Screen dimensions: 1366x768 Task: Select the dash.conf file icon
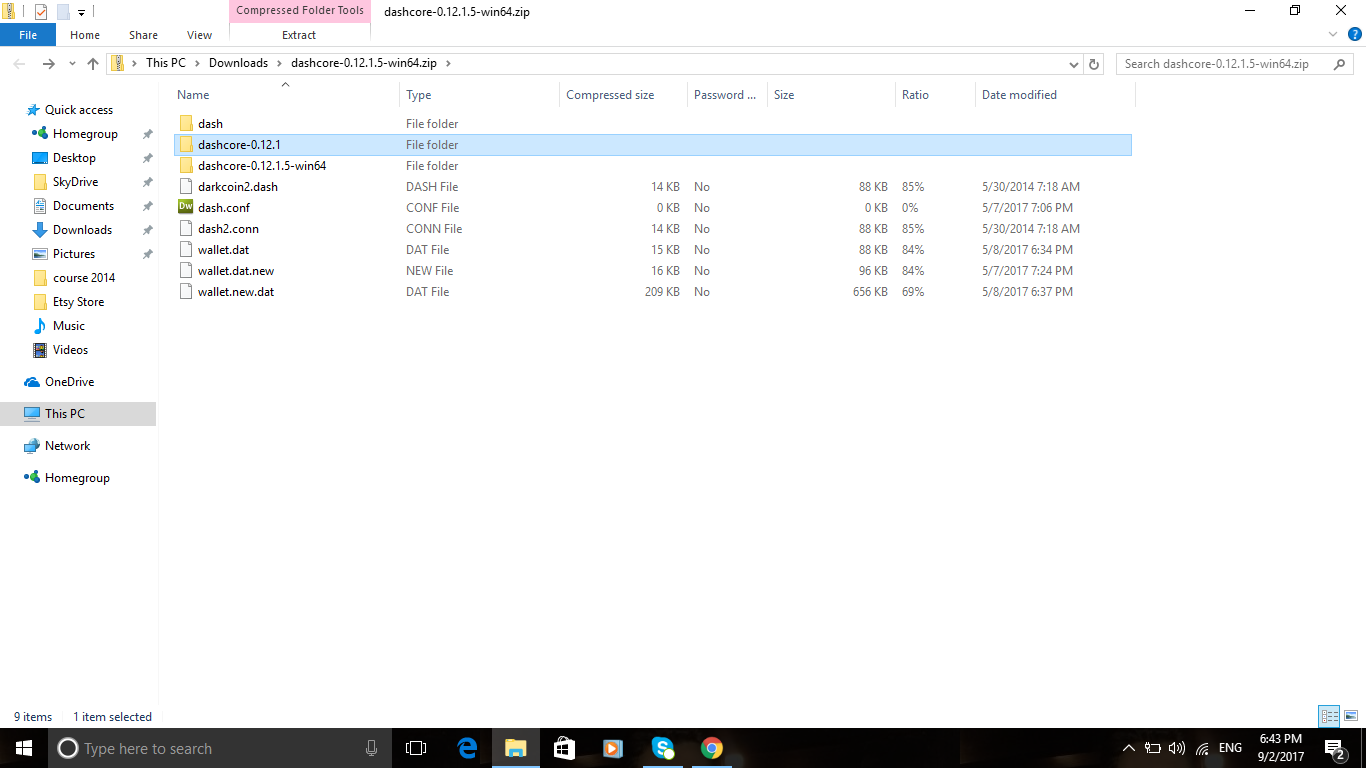tap(186, 208)
